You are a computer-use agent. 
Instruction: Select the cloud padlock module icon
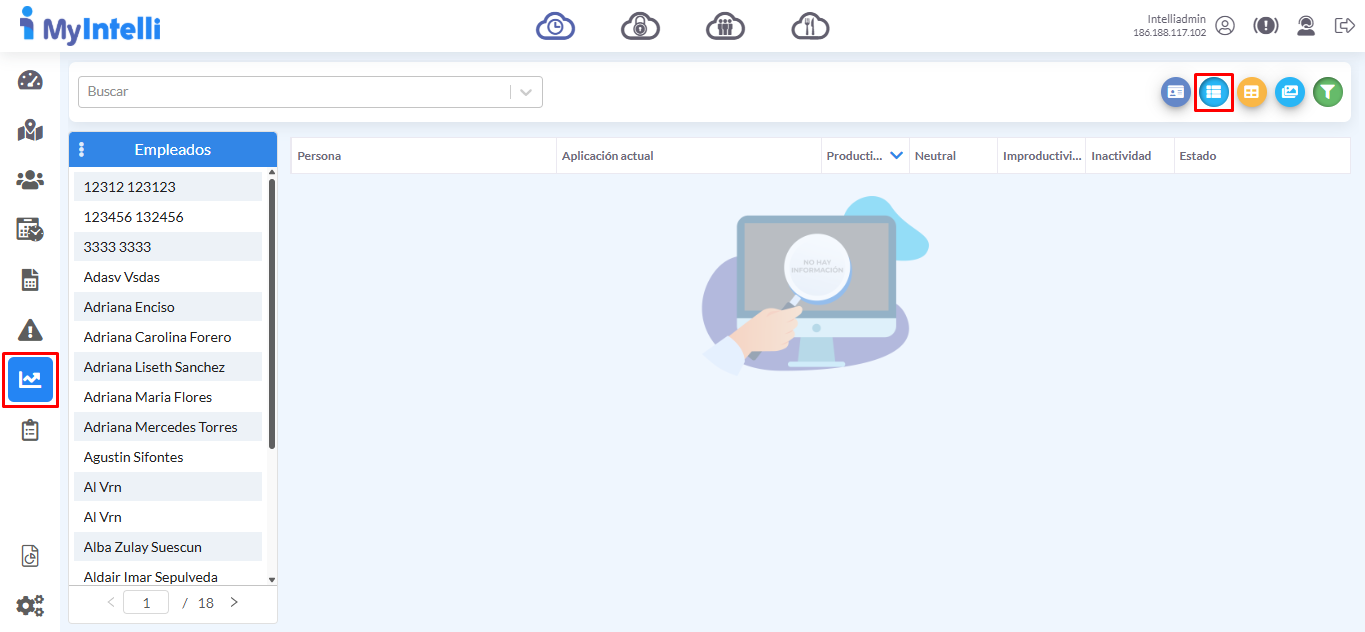click(x=640, y=26)
